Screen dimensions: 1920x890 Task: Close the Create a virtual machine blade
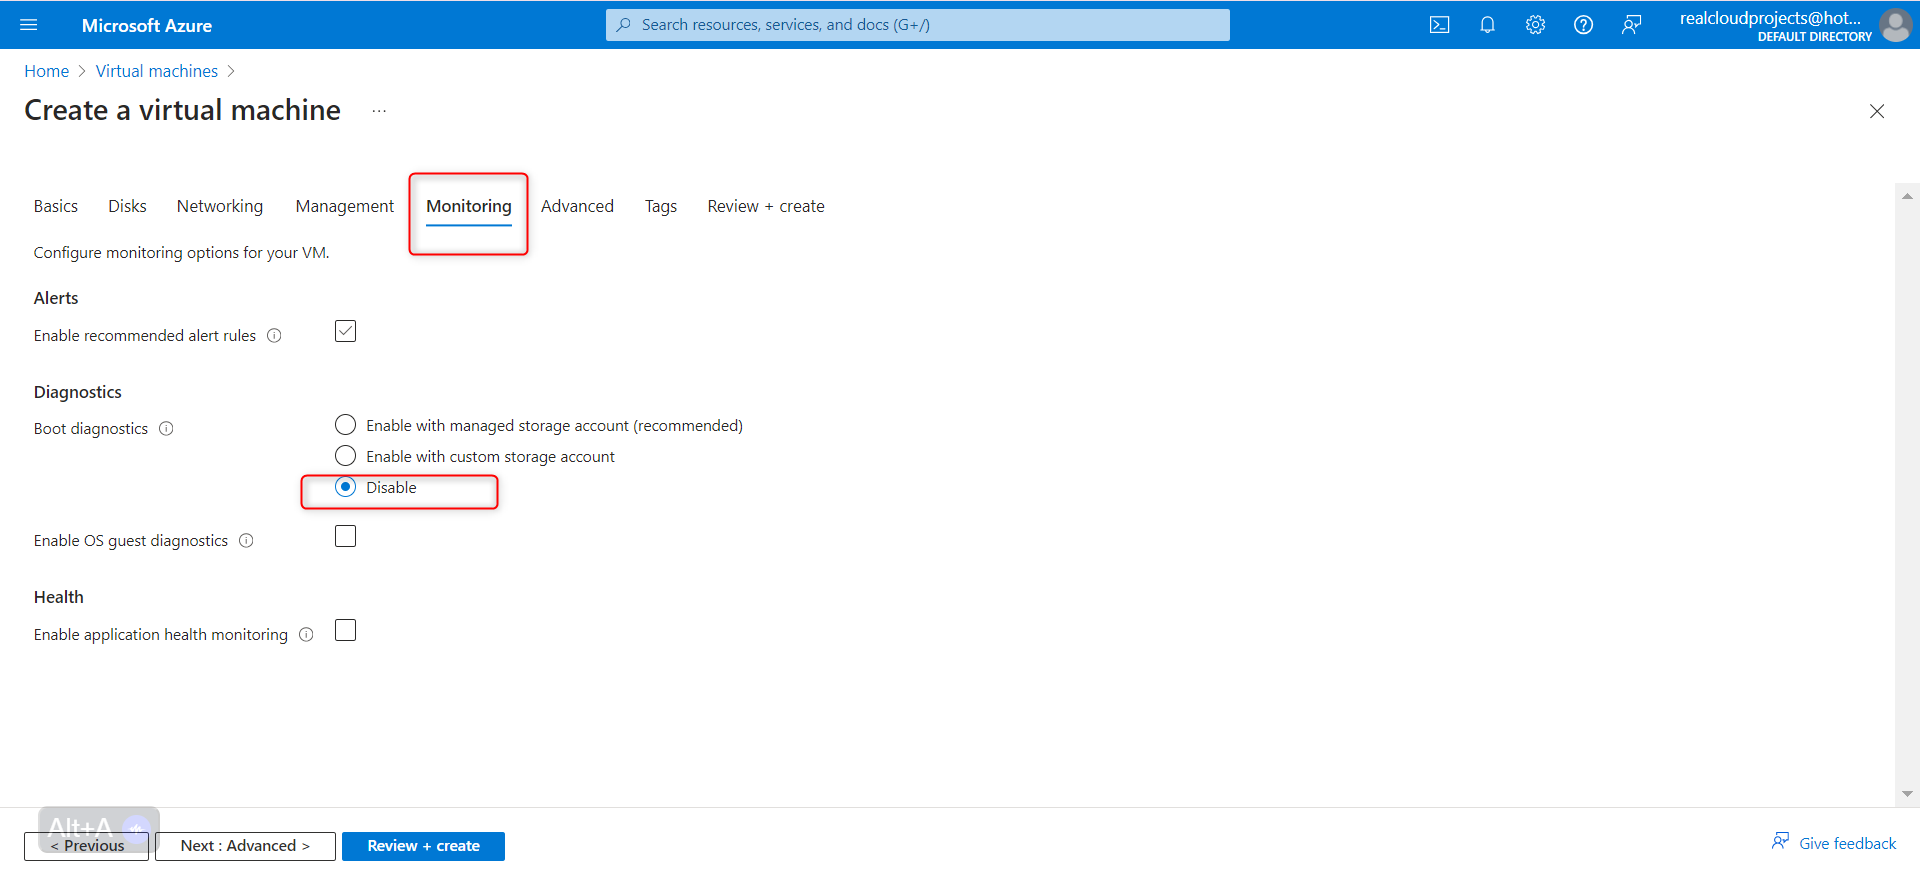[x=1877, y=111]
